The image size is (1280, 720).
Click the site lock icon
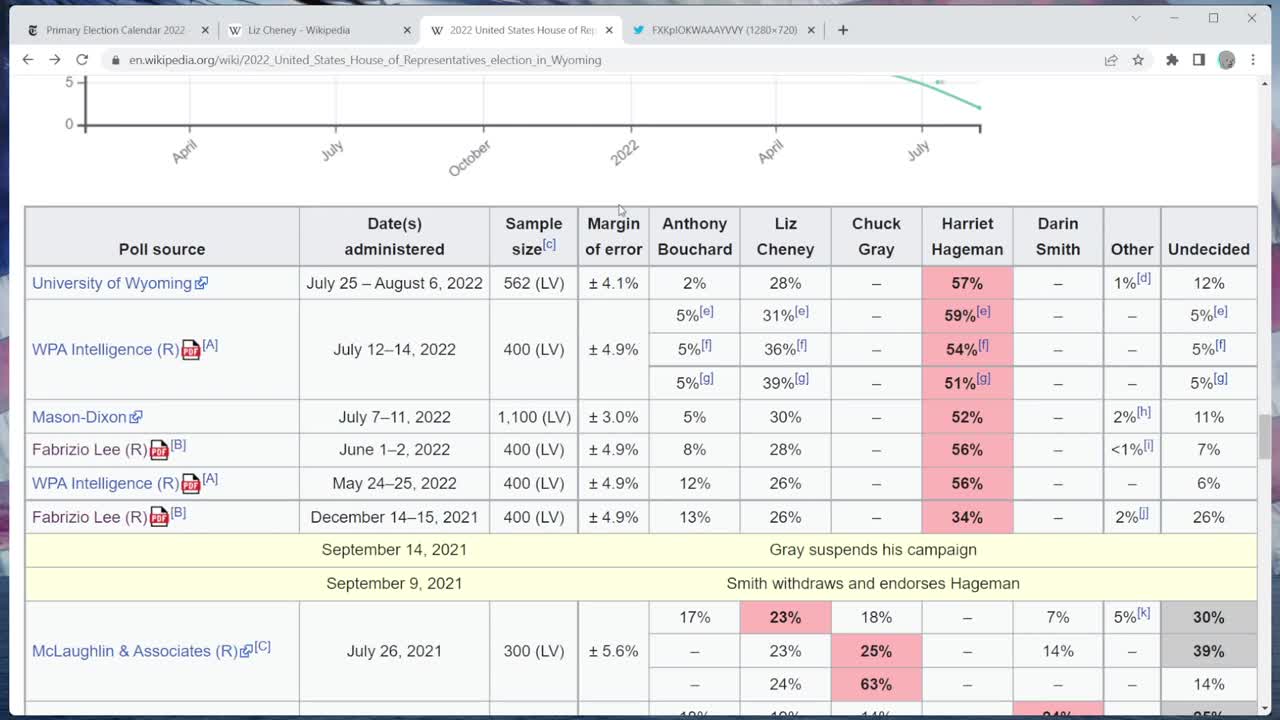click(115, 60)
